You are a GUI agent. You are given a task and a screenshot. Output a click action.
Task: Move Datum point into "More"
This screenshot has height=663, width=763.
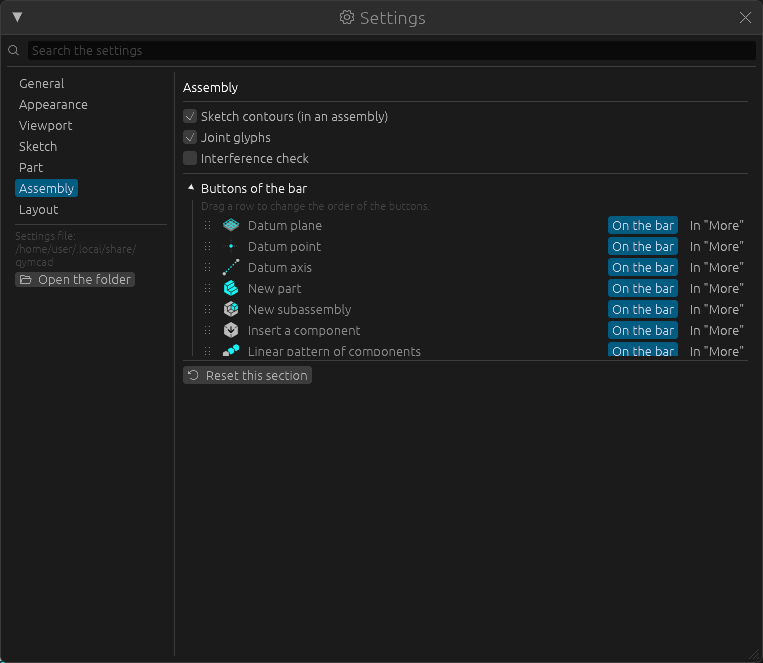click(716, 246)
